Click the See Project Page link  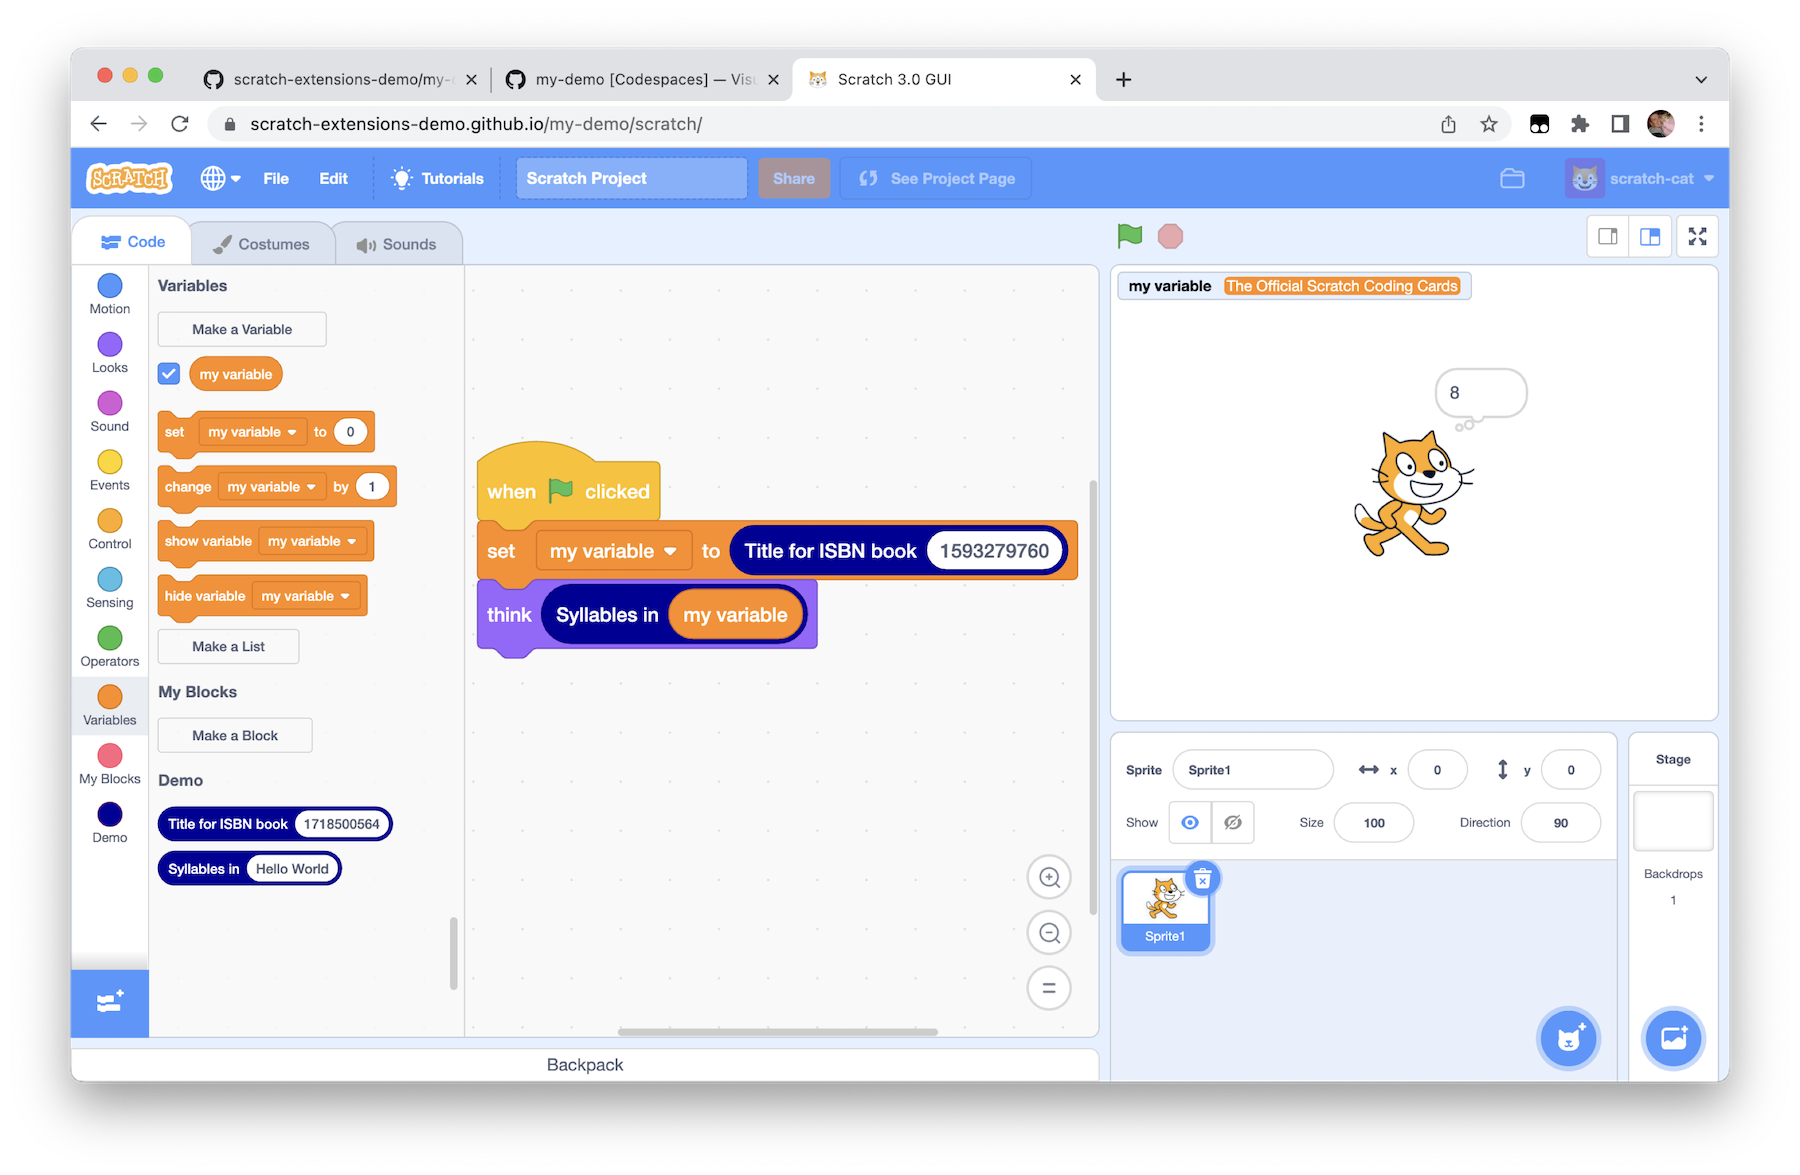tap(934, 178)
